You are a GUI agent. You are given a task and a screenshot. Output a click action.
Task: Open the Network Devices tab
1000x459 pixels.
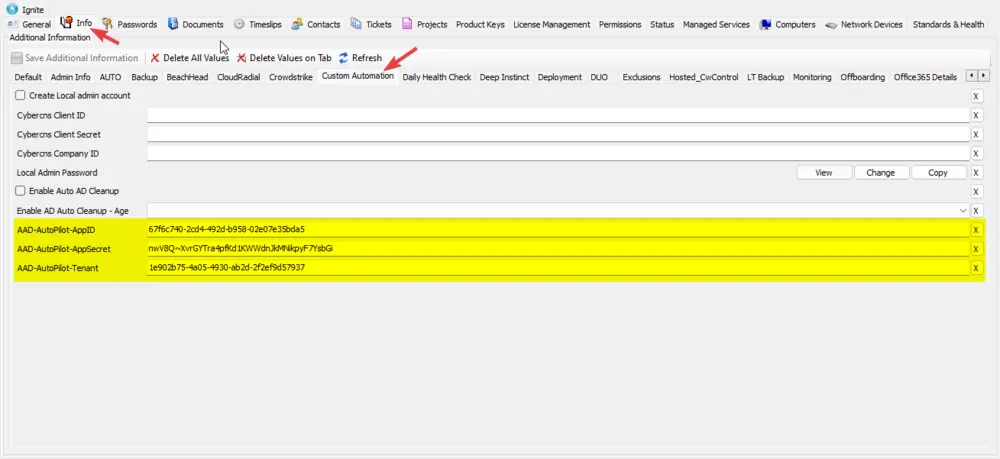[x=864, y=24]
